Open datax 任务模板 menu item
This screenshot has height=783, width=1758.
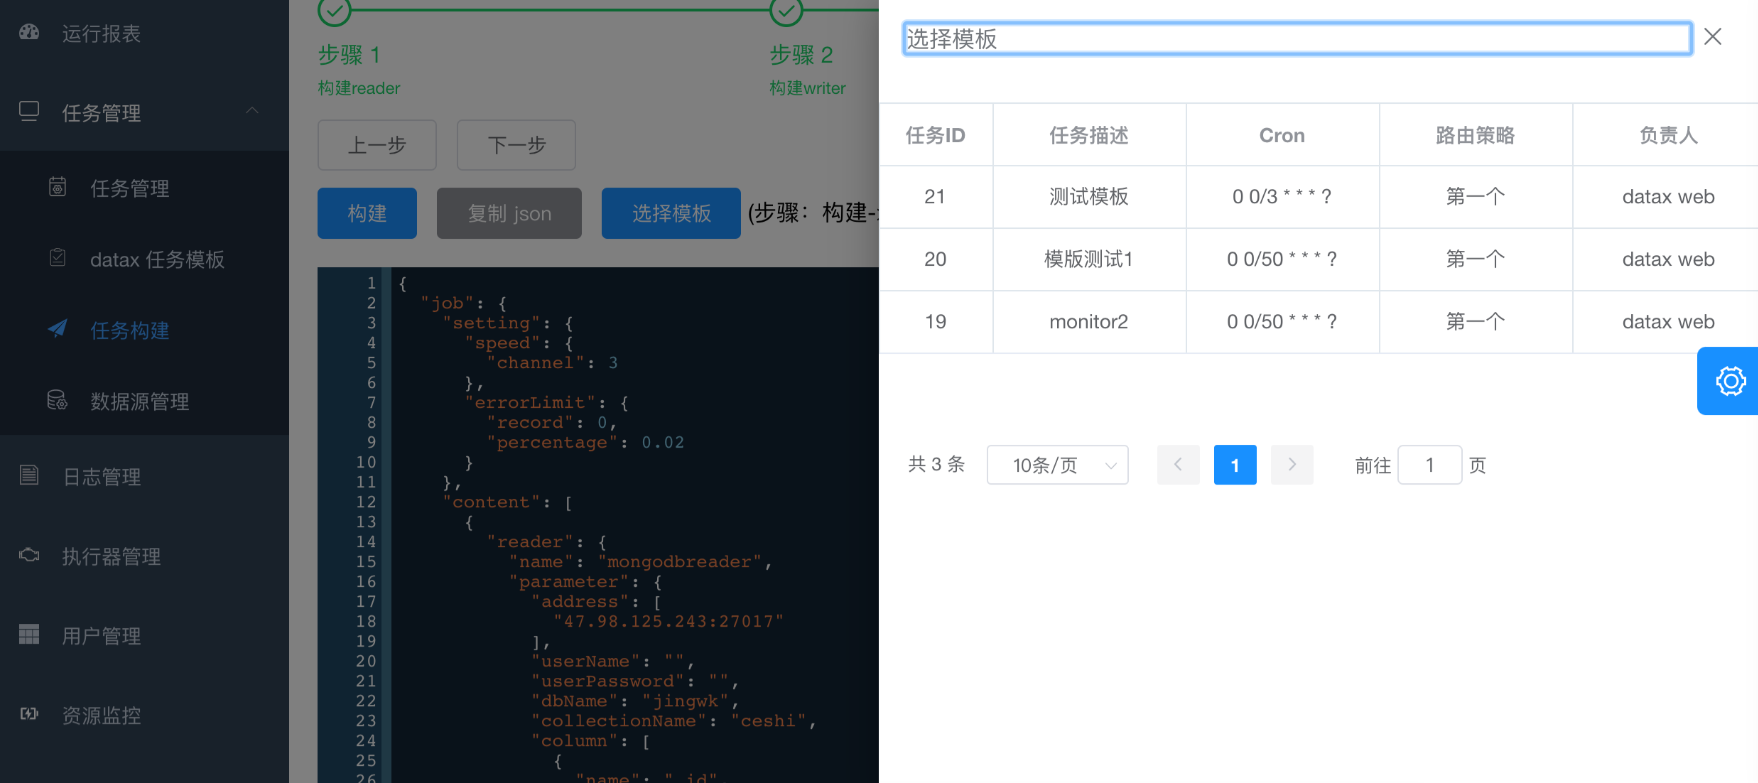click(x=157, y=260)
